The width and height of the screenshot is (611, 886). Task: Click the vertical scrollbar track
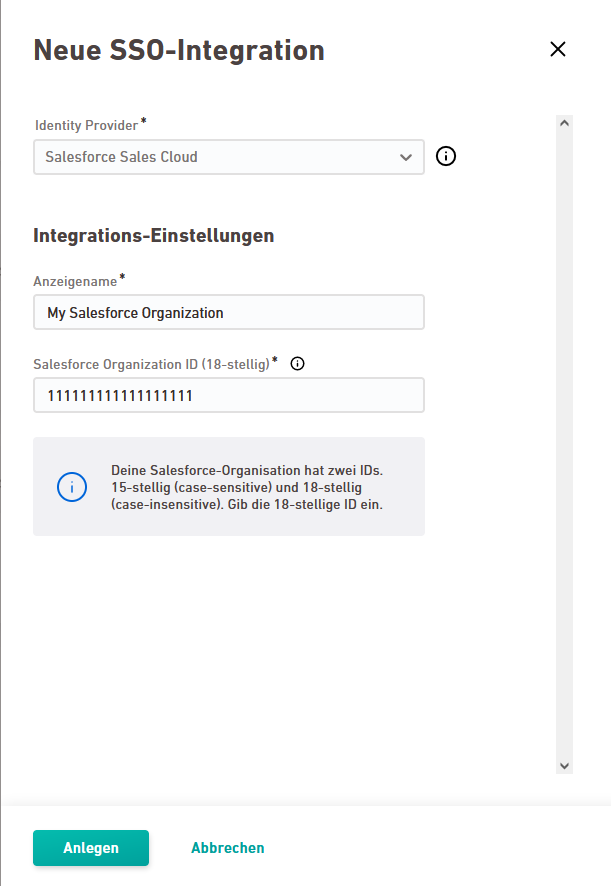click(564, 445)
